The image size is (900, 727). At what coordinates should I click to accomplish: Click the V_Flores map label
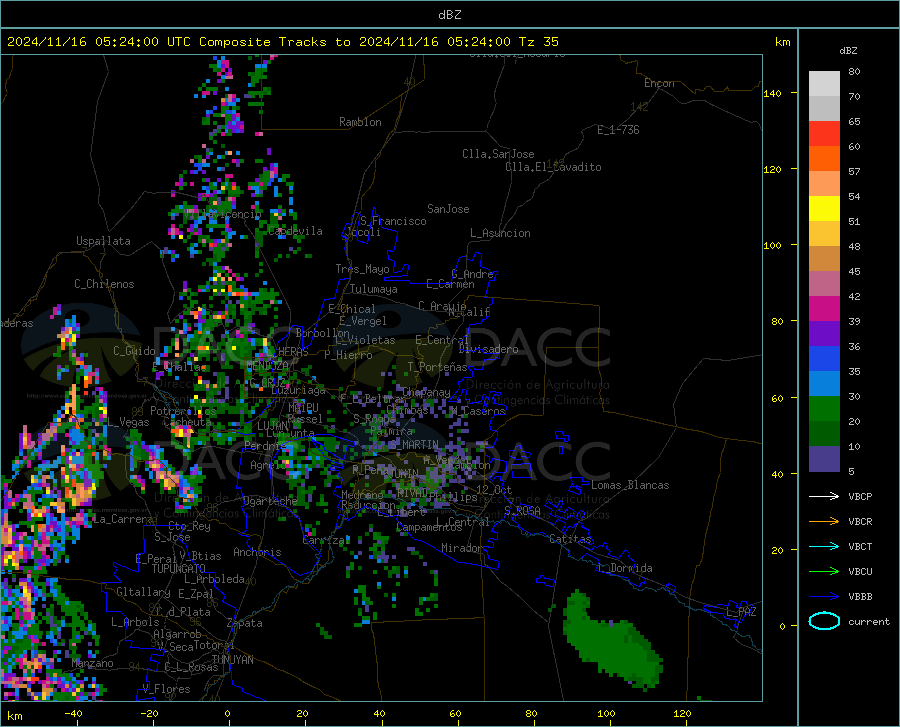coord(166,689)
